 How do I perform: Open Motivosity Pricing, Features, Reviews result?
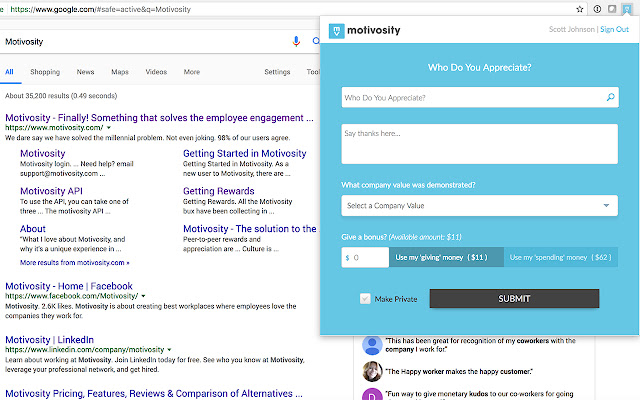(x=154, y=393)
